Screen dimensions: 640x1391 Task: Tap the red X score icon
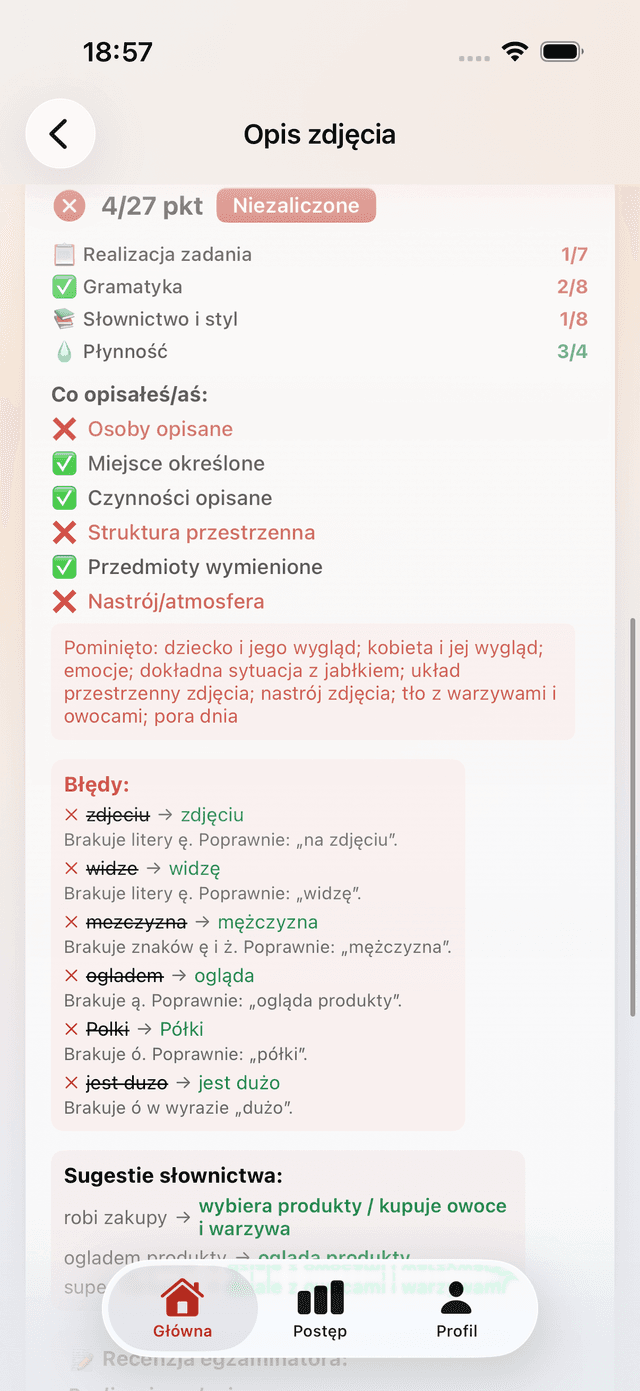69,207
